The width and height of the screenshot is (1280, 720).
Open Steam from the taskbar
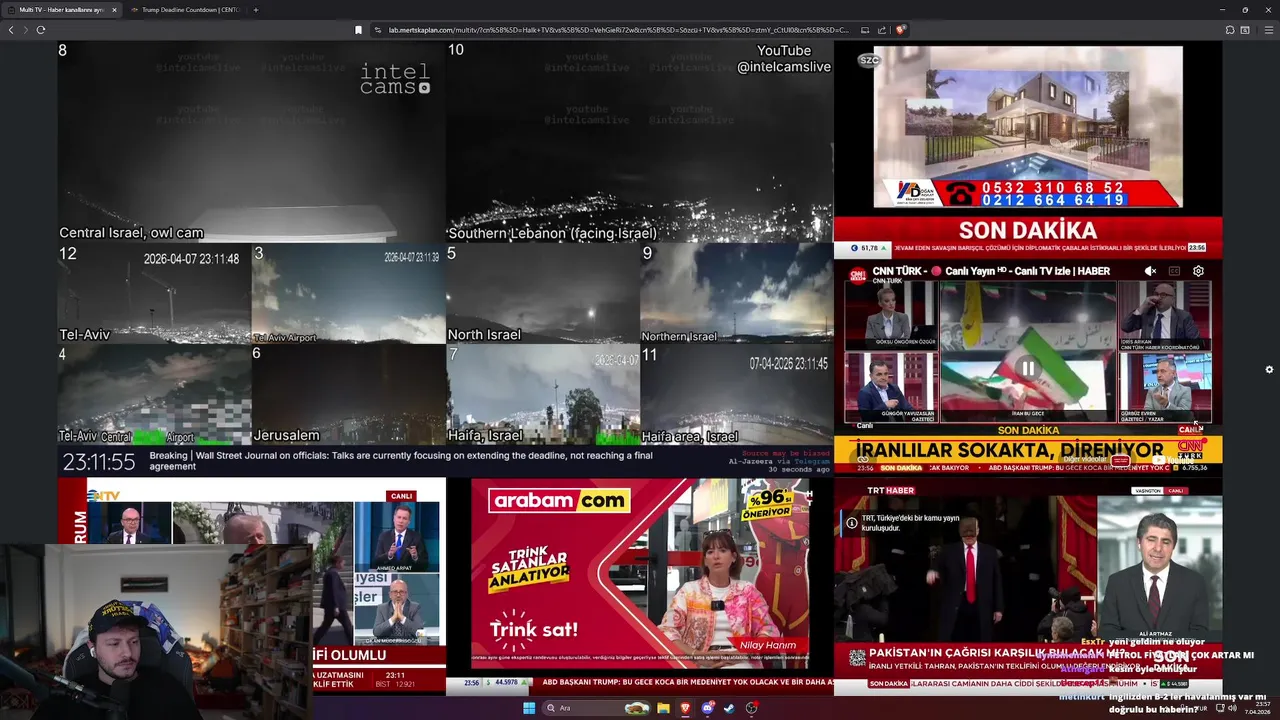[729, 708]
